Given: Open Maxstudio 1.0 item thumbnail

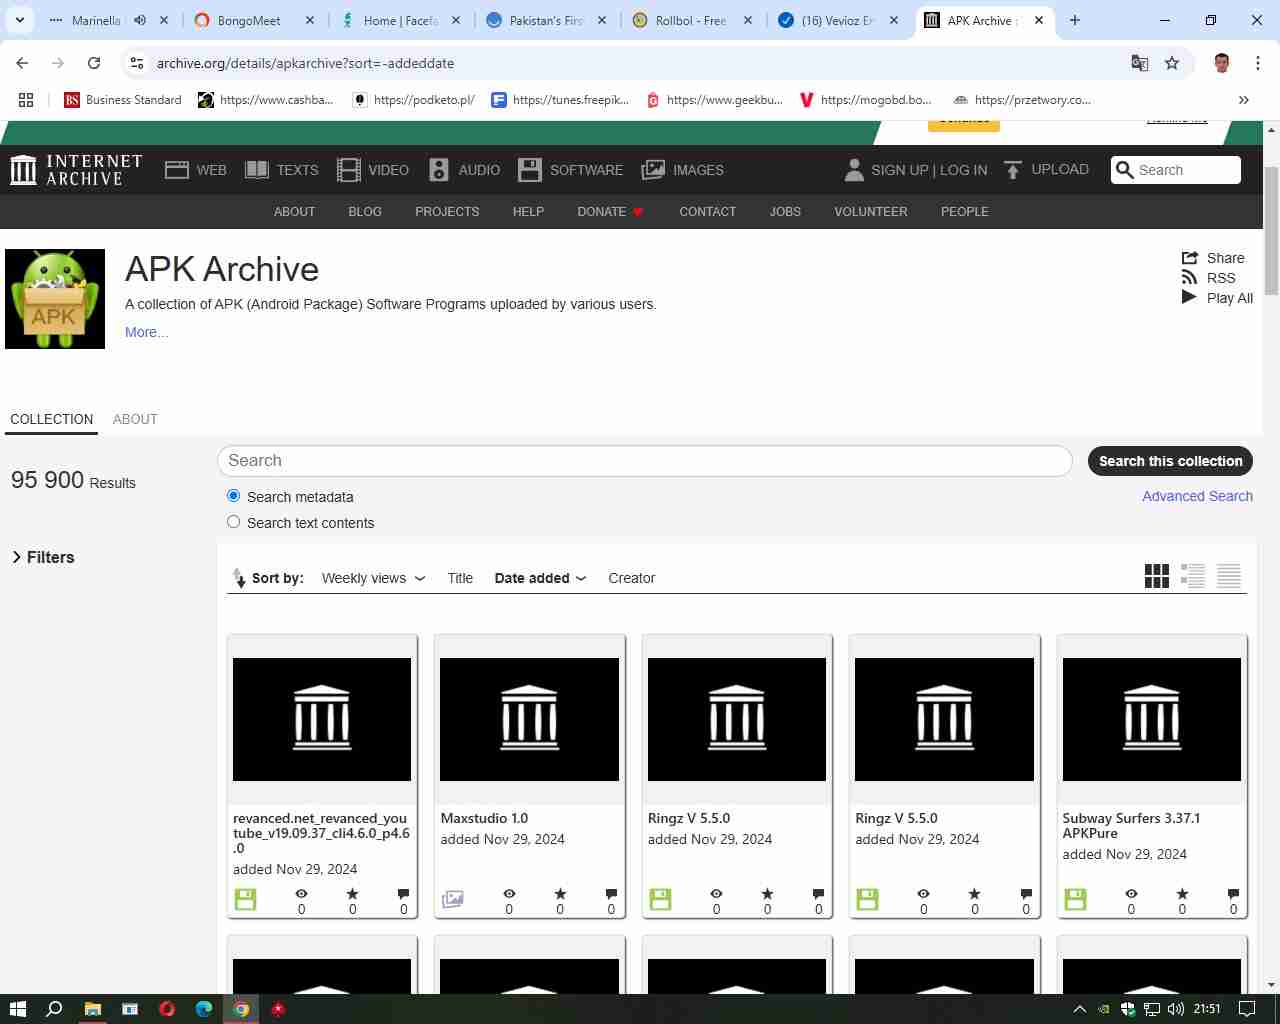Looking at the screenshot, I should pos(530,719).
